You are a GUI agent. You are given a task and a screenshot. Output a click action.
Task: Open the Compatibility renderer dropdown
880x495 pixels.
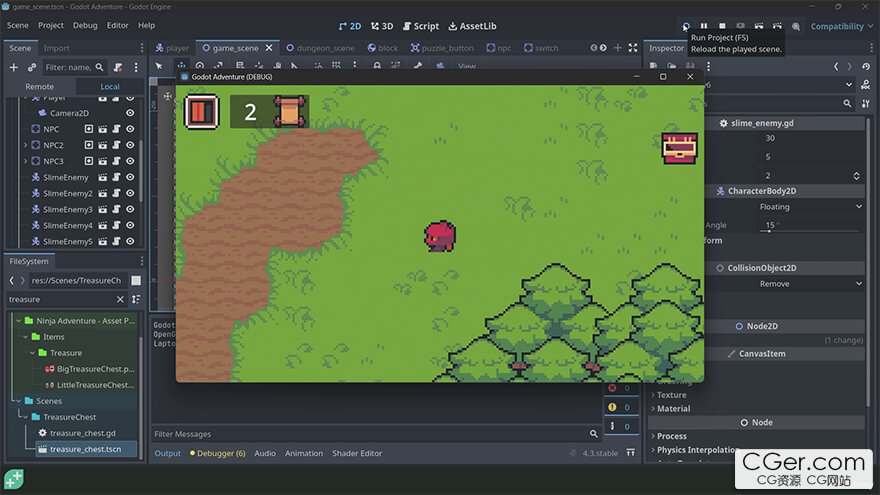[841, 26]
